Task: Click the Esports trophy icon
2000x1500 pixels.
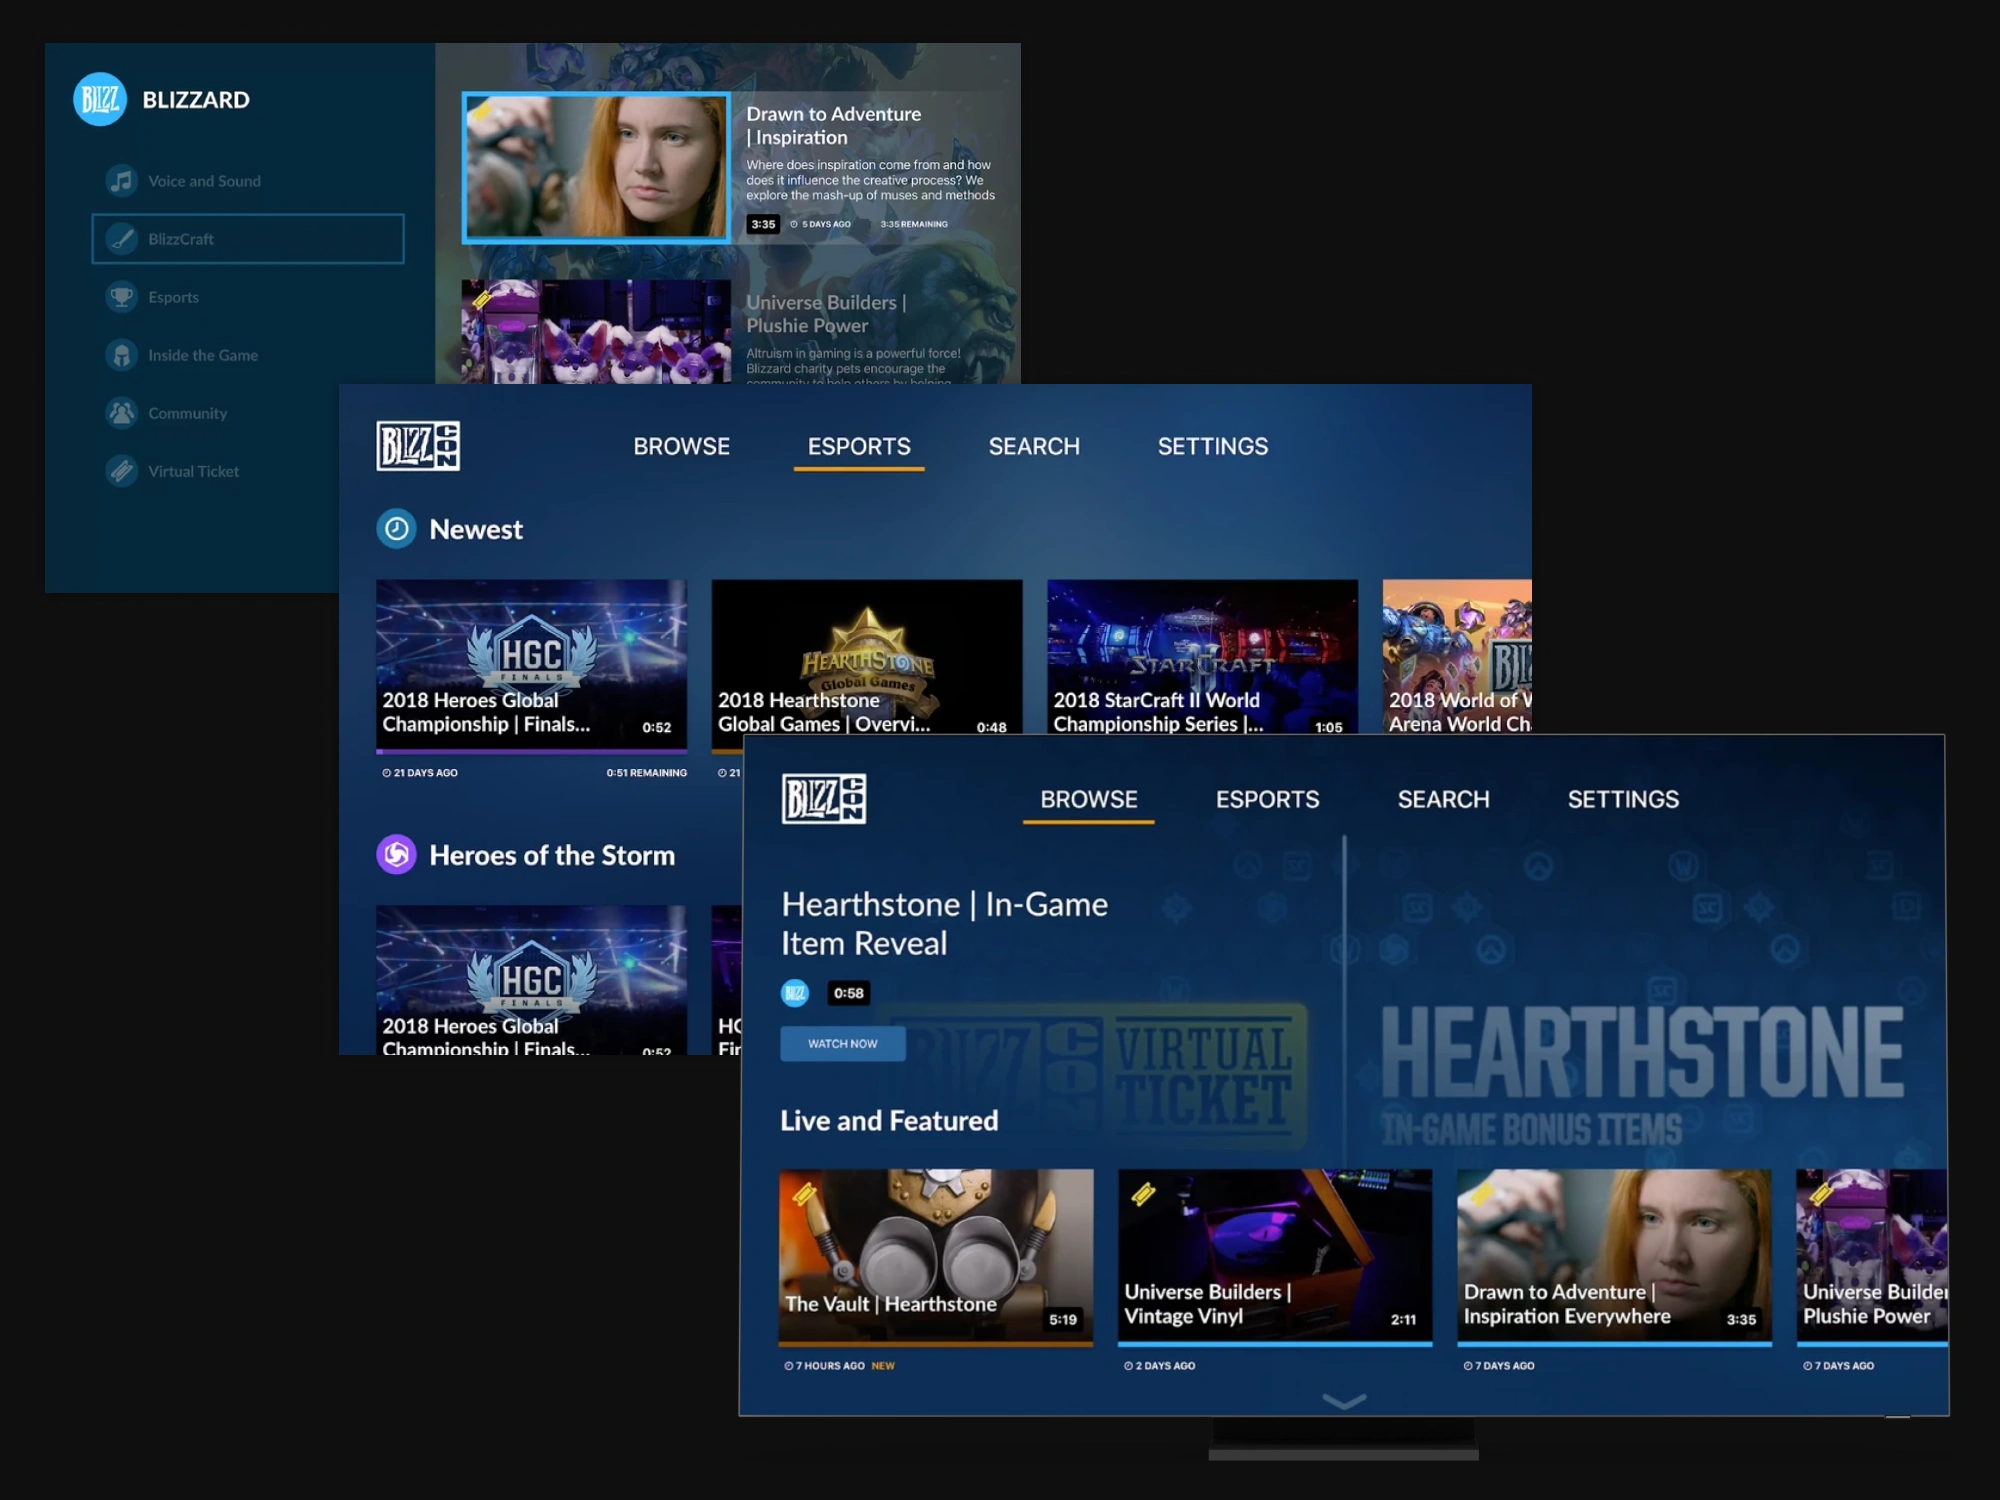Action: tap(121, 297)
